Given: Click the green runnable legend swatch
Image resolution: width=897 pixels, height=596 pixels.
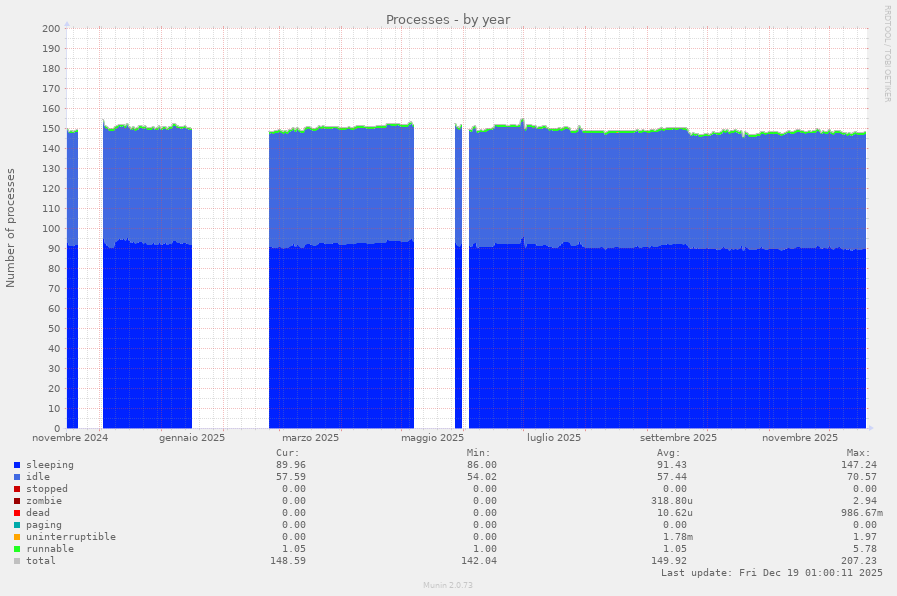Looking at the screenshot, I should (x=17, y=549).
